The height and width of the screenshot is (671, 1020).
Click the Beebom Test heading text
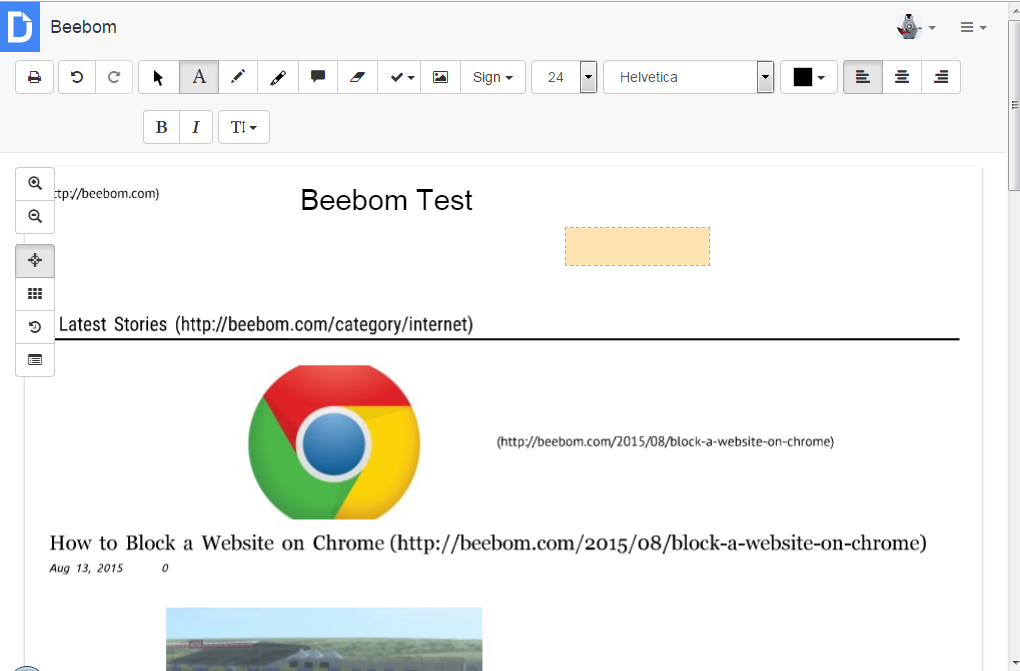[386, 200]
